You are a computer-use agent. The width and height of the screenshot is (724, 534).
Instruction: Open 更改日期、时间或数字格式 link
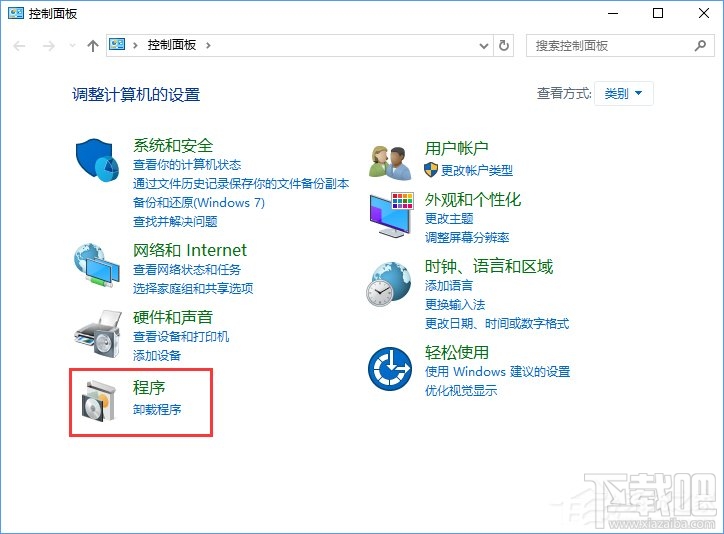tap(497, 324)
